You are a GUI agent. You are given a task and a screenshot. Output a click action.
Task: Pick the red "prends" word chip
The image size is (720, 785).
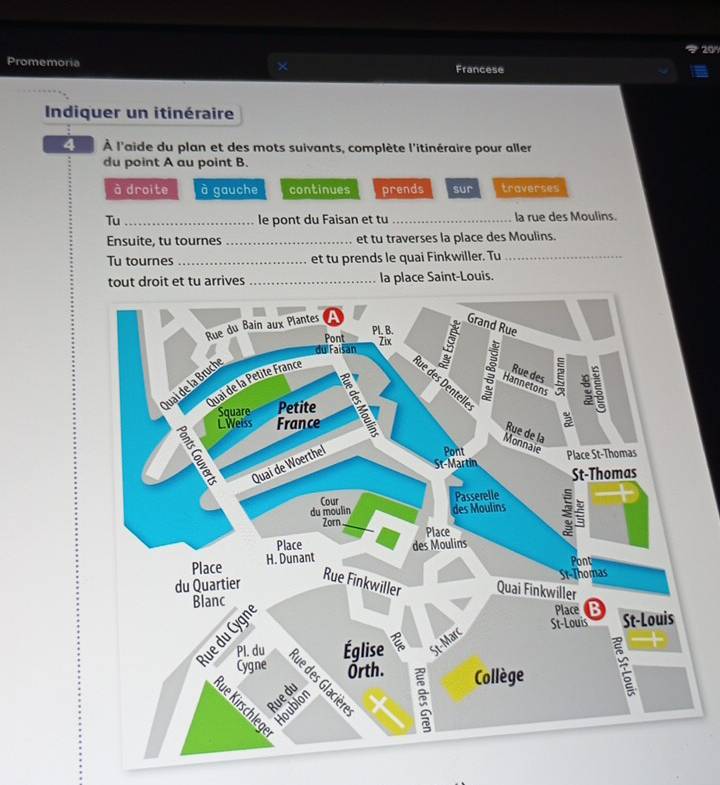(x=402, y=189)
